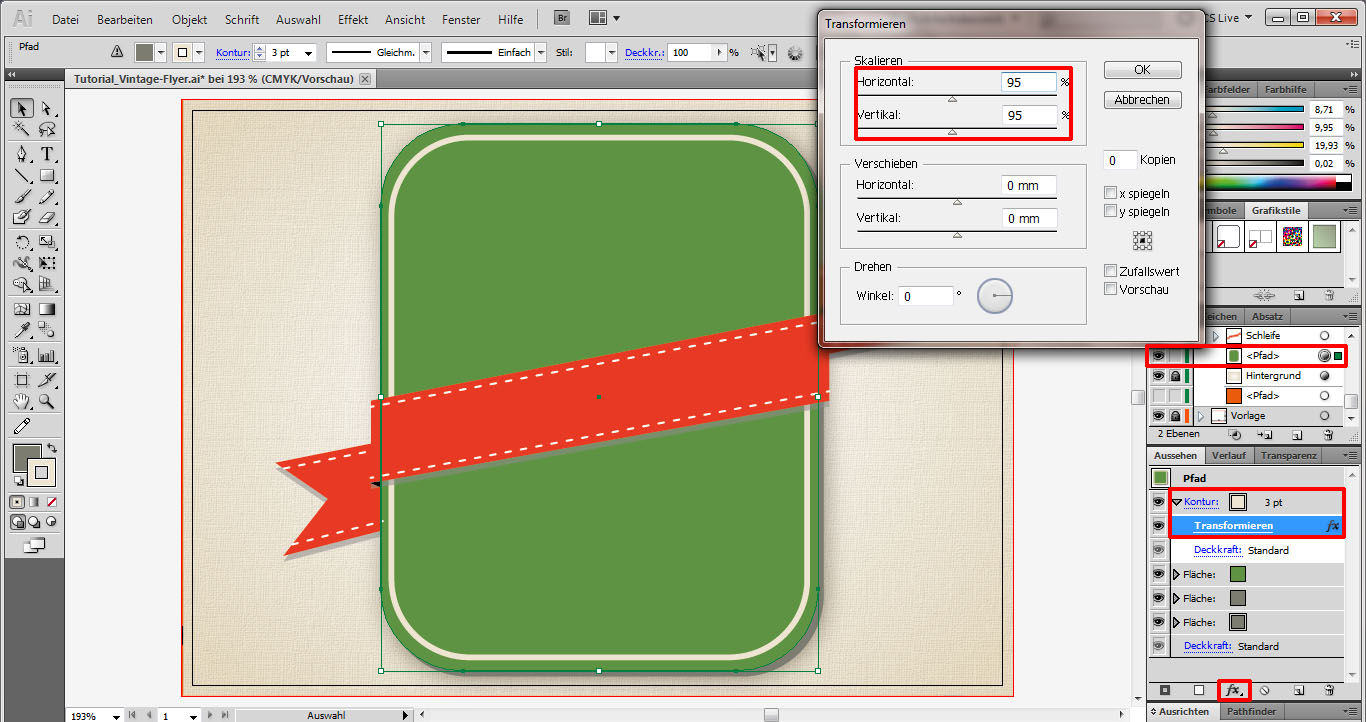The image size is (1366, 722).
Task: Click OK in Transformieren dialog
Action: click(x=1142, y=70)
